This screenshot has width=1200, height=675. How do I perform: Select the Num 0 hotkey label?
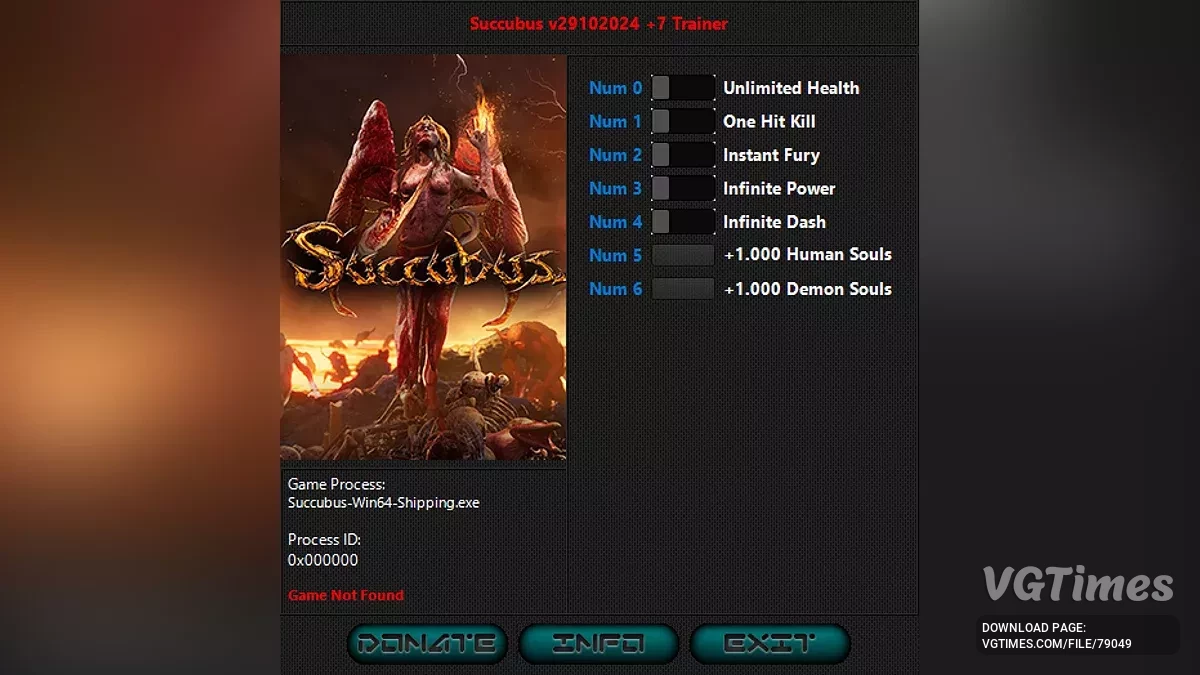pos(615,88)
